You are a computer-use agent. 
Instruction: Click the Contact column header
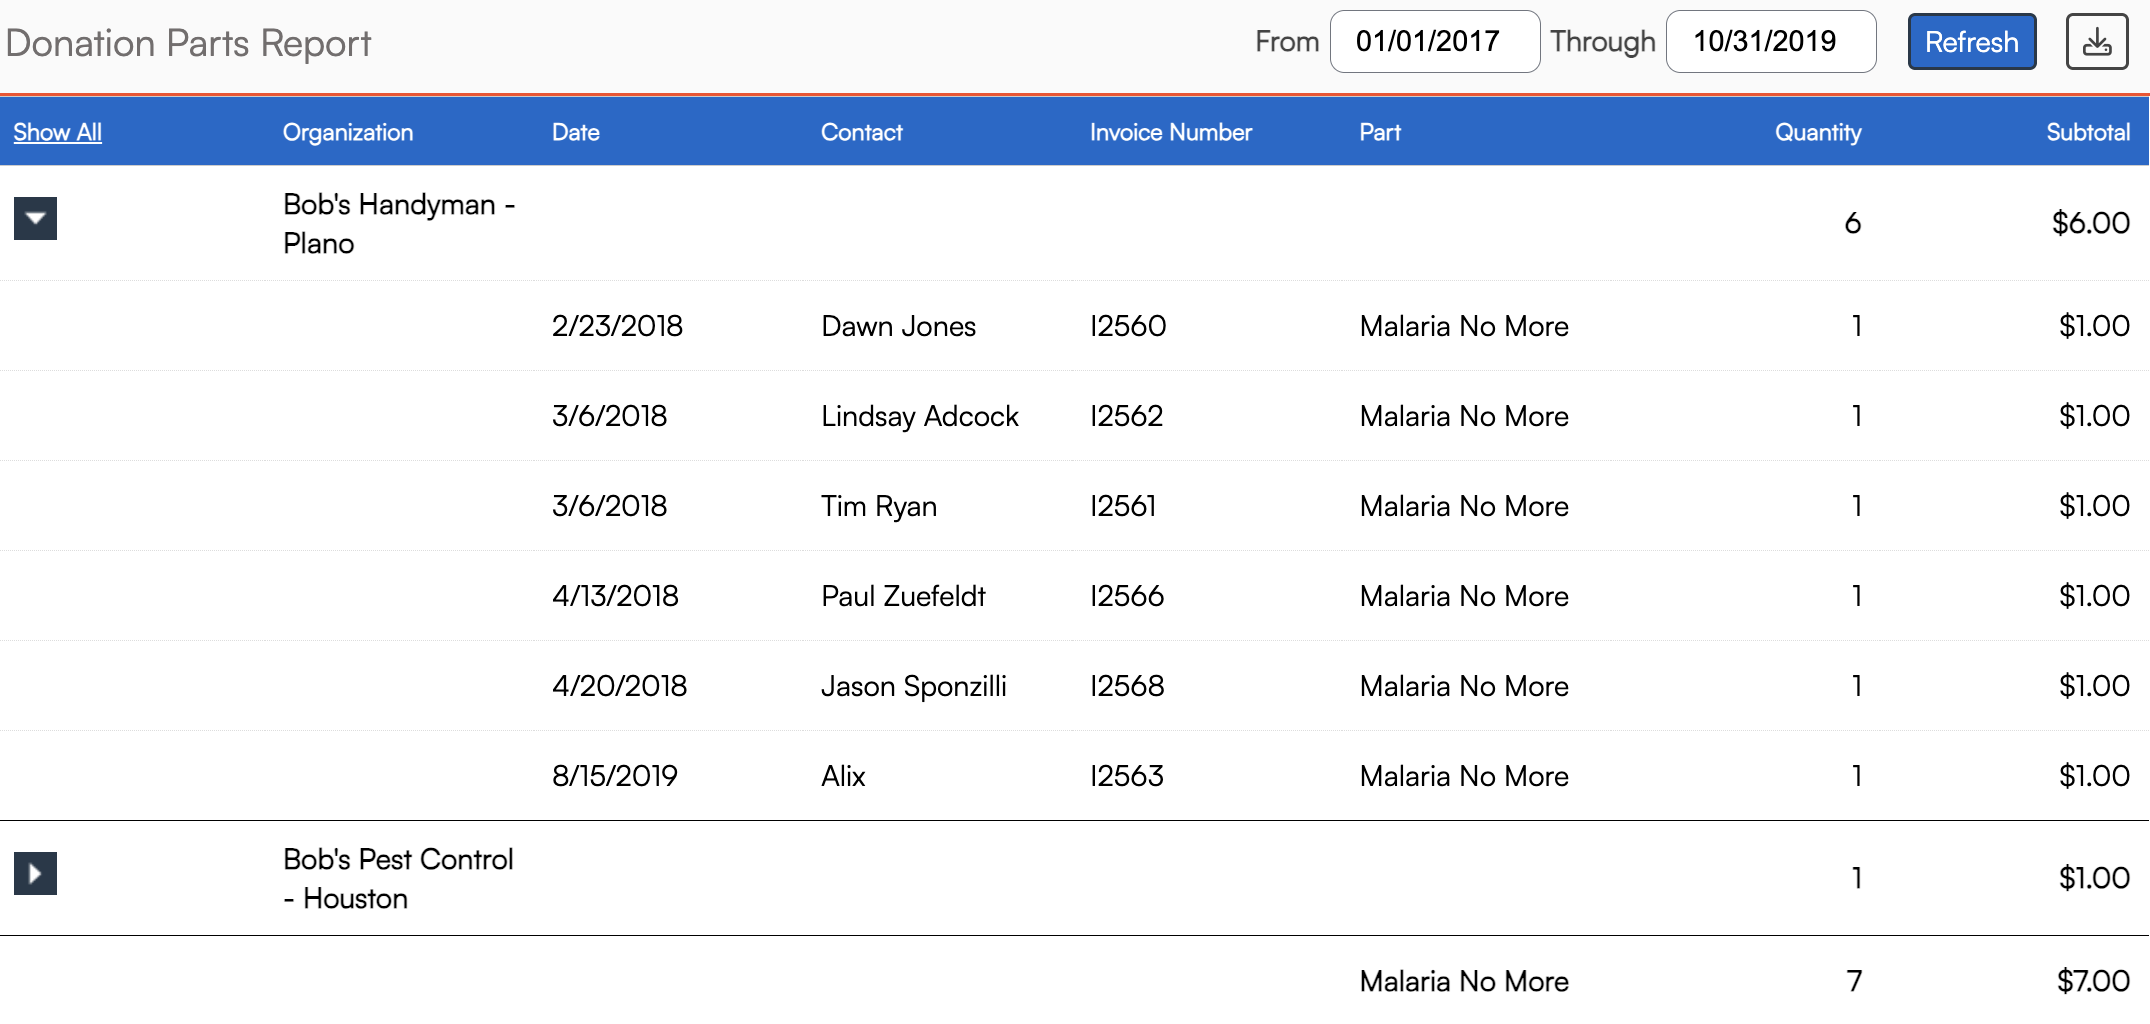click(861, 132)
